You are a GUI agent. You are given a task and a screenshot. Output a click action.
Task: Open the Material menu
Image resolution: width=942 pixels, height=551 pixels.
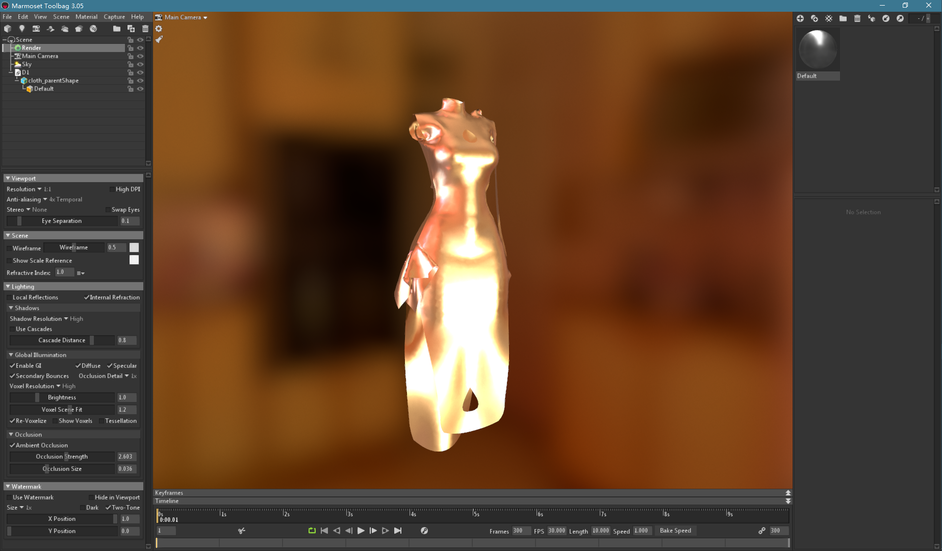point(87,17)
